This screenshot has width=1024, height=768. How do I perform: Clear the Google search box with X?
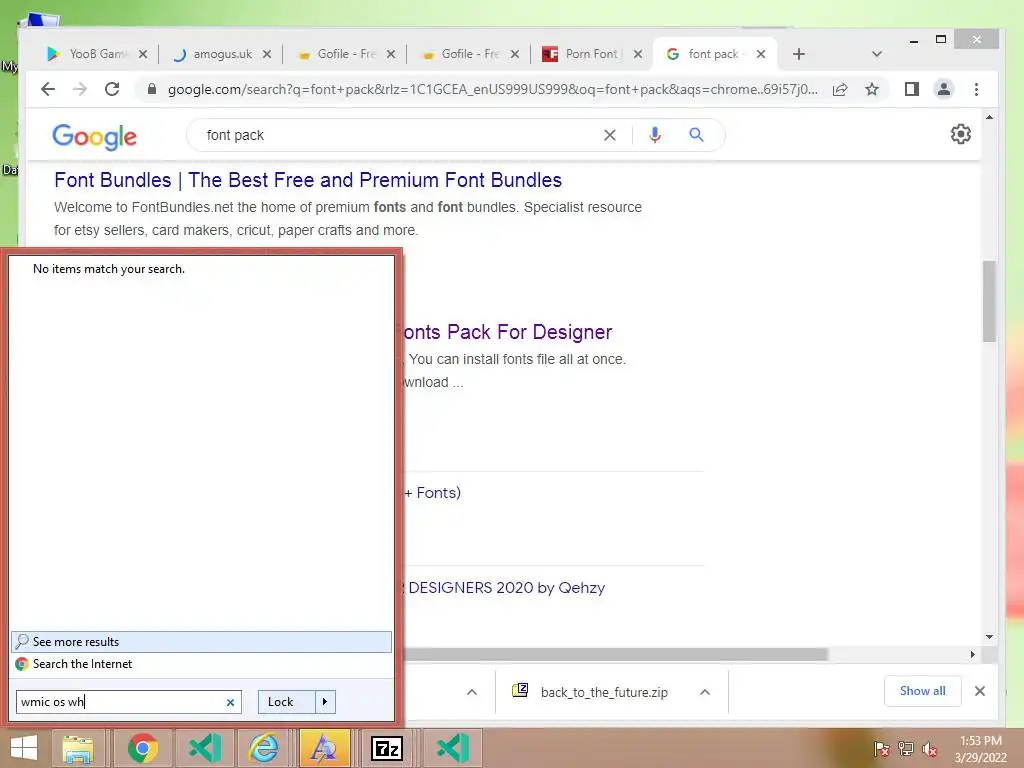pyautogui.click(x=610, y=135)
